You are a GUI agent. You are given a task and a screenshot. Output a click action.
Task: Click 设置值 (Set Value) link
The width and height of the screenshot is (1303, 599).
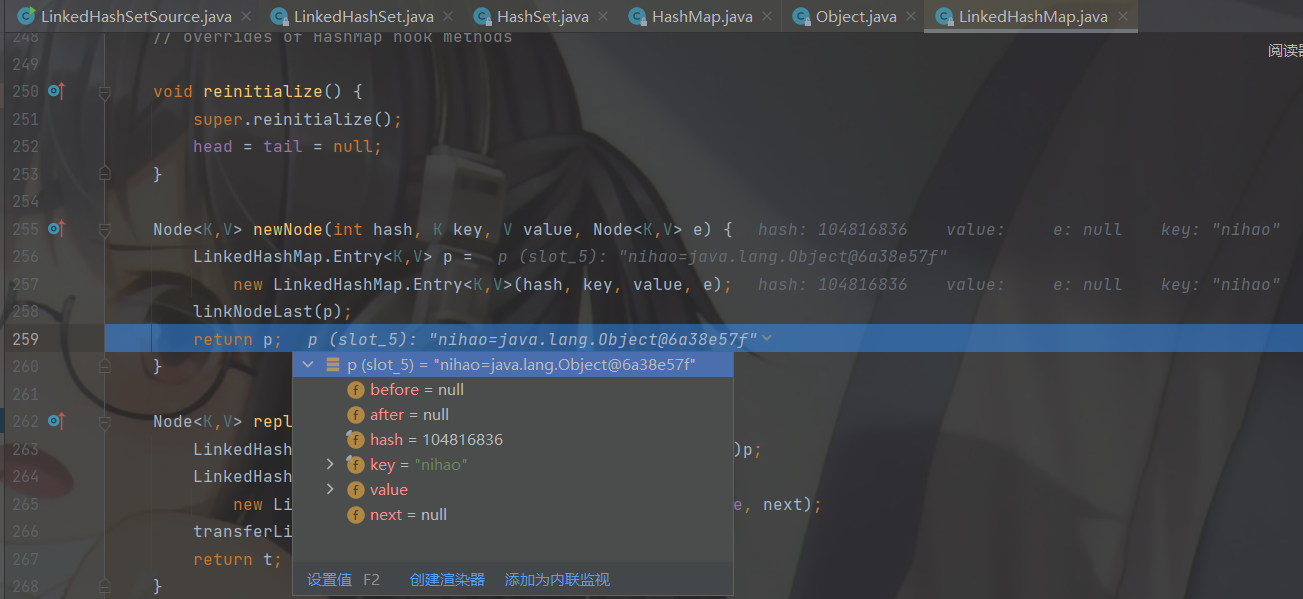[330, 580]
